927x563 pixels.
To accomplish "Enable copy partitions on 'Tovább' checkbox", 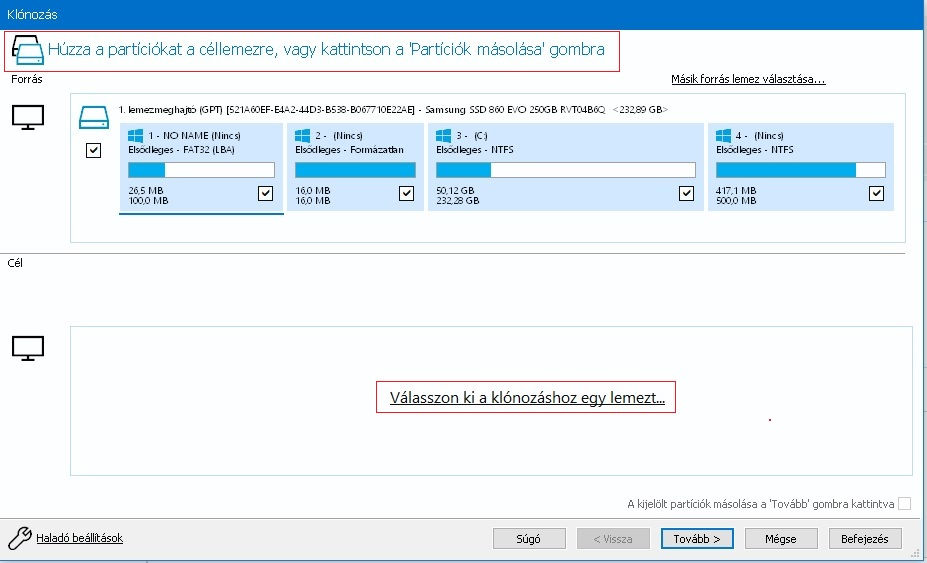I will click(904, 504).
